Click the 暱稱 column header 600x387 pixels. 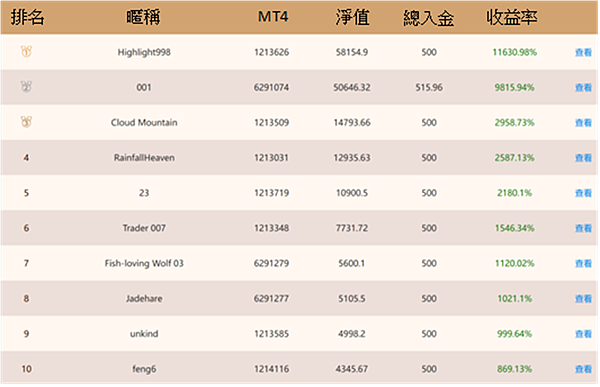click(143, 17)
